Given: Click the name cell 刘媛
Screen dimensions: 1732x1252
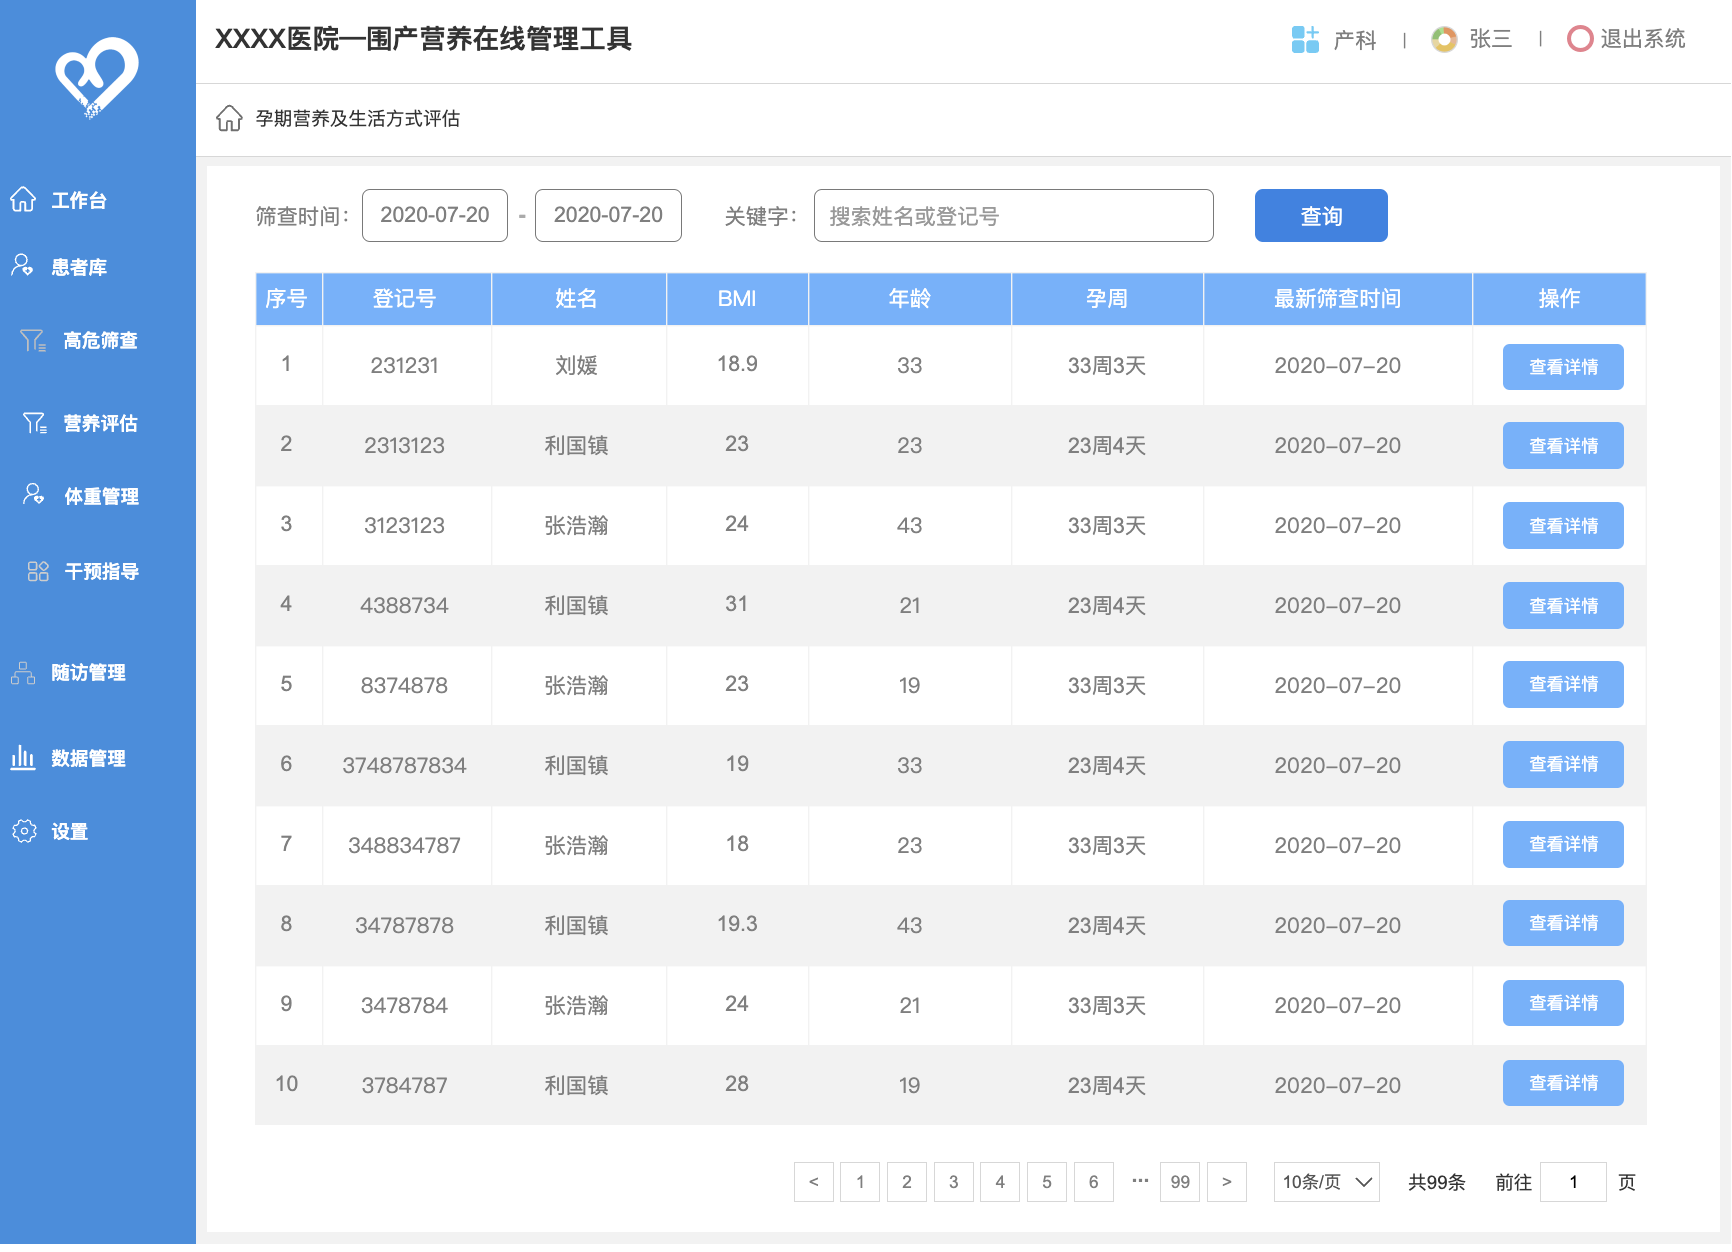Looking at the screenshot, I should tap(577, 366).
